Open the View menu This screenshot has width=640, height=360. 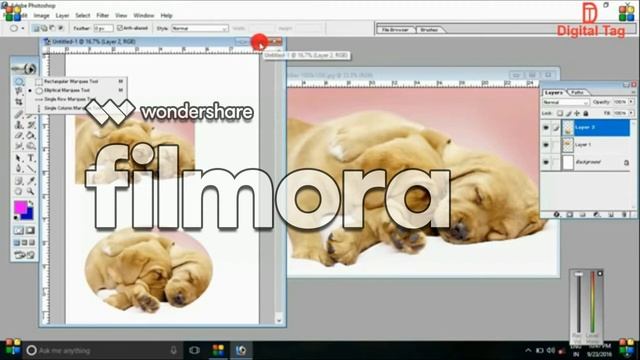121,16
